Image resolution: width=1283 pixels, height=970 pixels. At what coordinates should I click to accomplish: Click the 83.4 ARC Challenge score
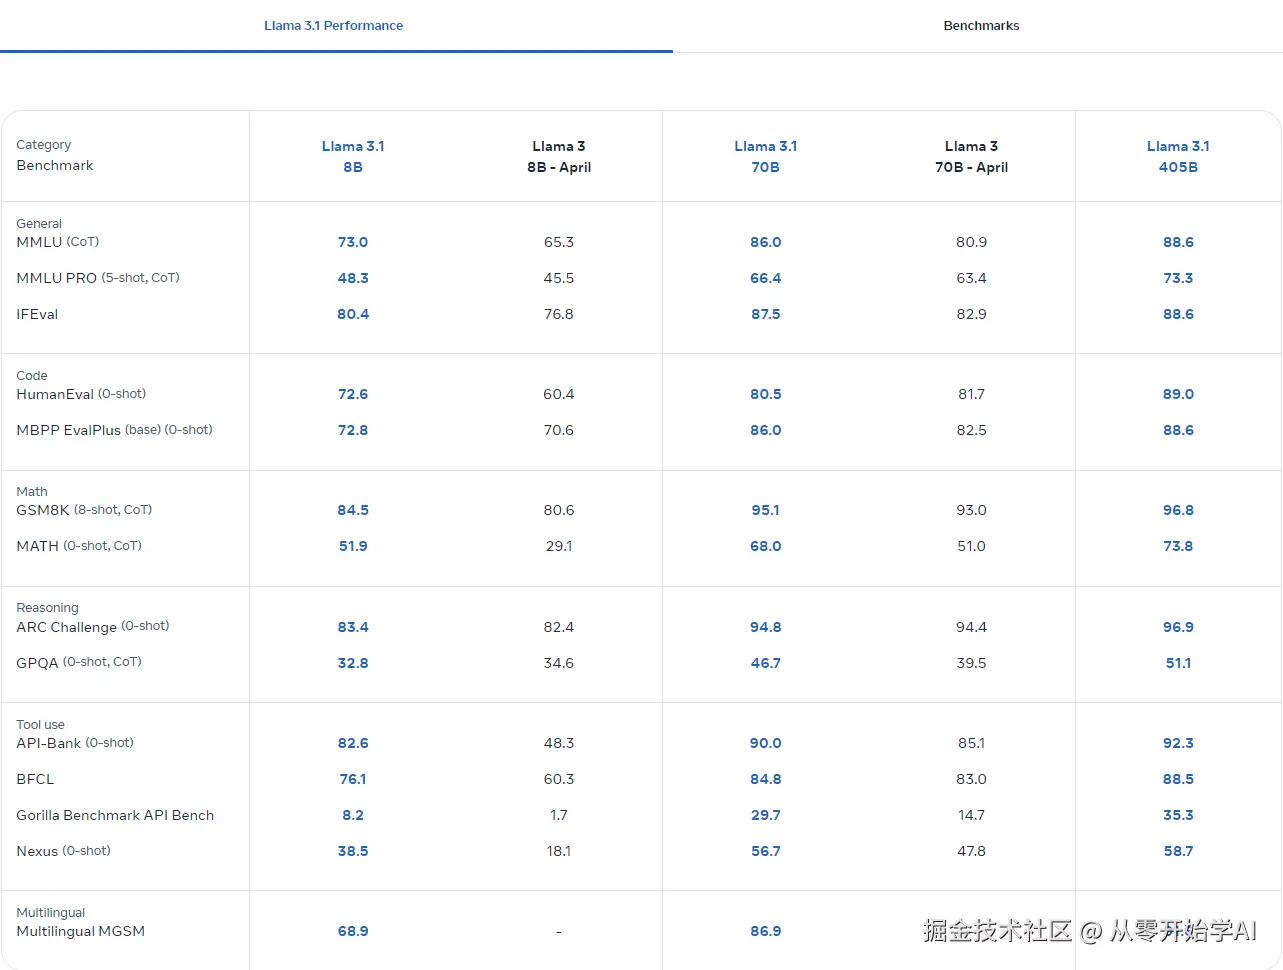click(x=353, y=627)
